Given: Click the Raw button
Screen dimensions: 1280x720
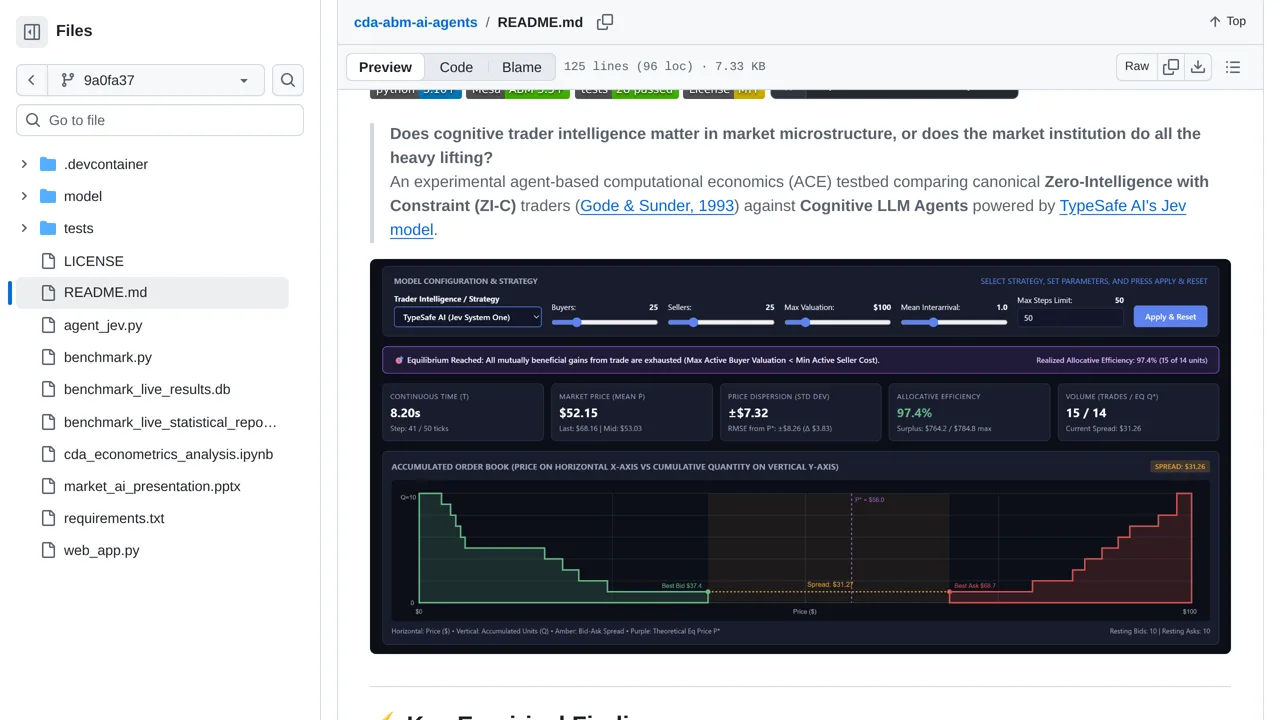Looking at the screenshot, I should [x=1137, y=67].
